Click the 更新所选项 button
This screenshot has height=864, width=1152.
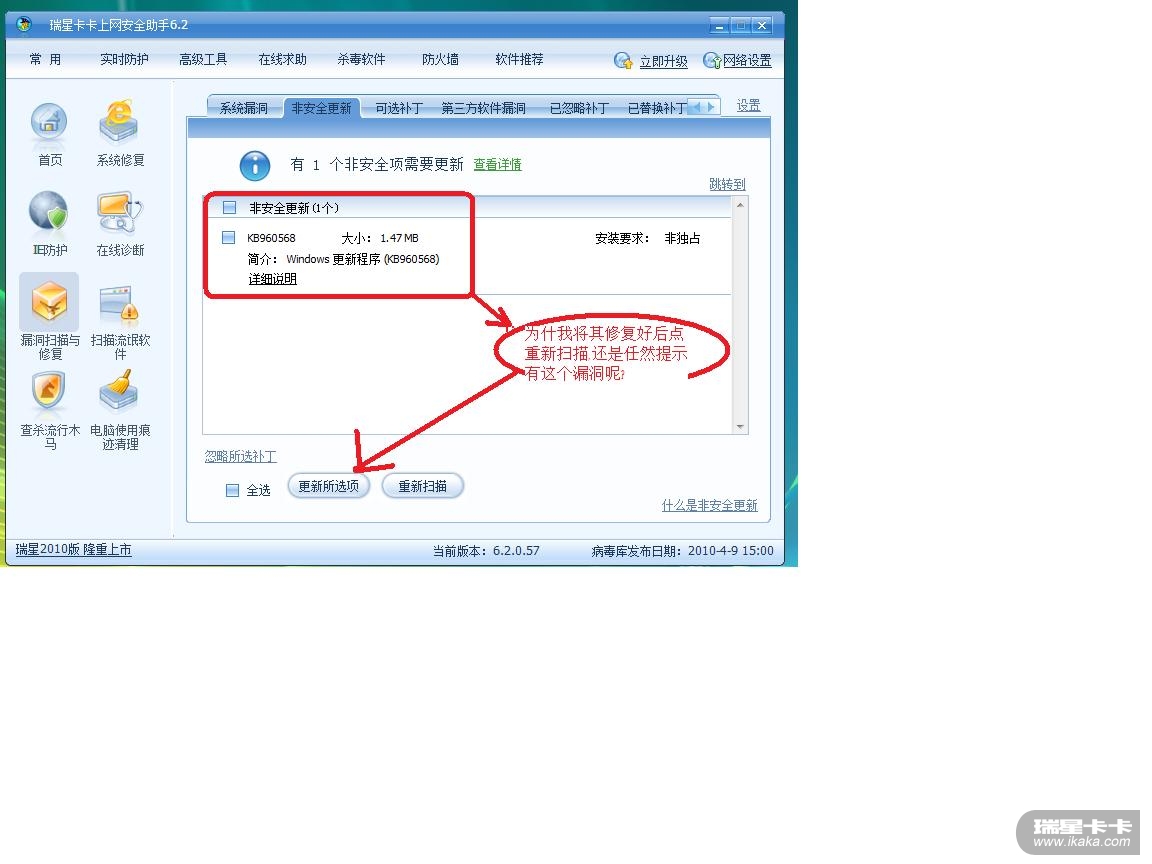click(x=328, y=486)
